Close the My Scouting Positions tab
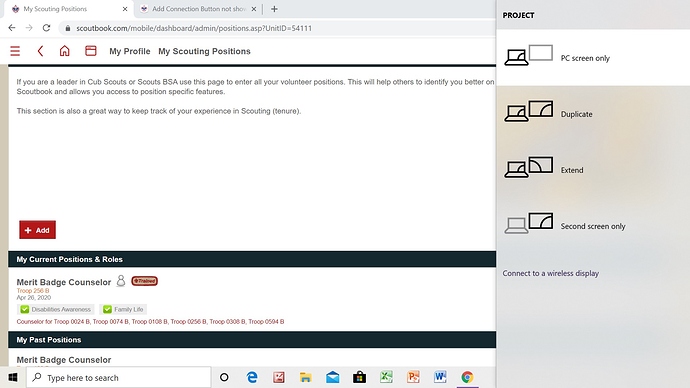The height and width of the screenshot is (388, 690). tap(125, 9)
